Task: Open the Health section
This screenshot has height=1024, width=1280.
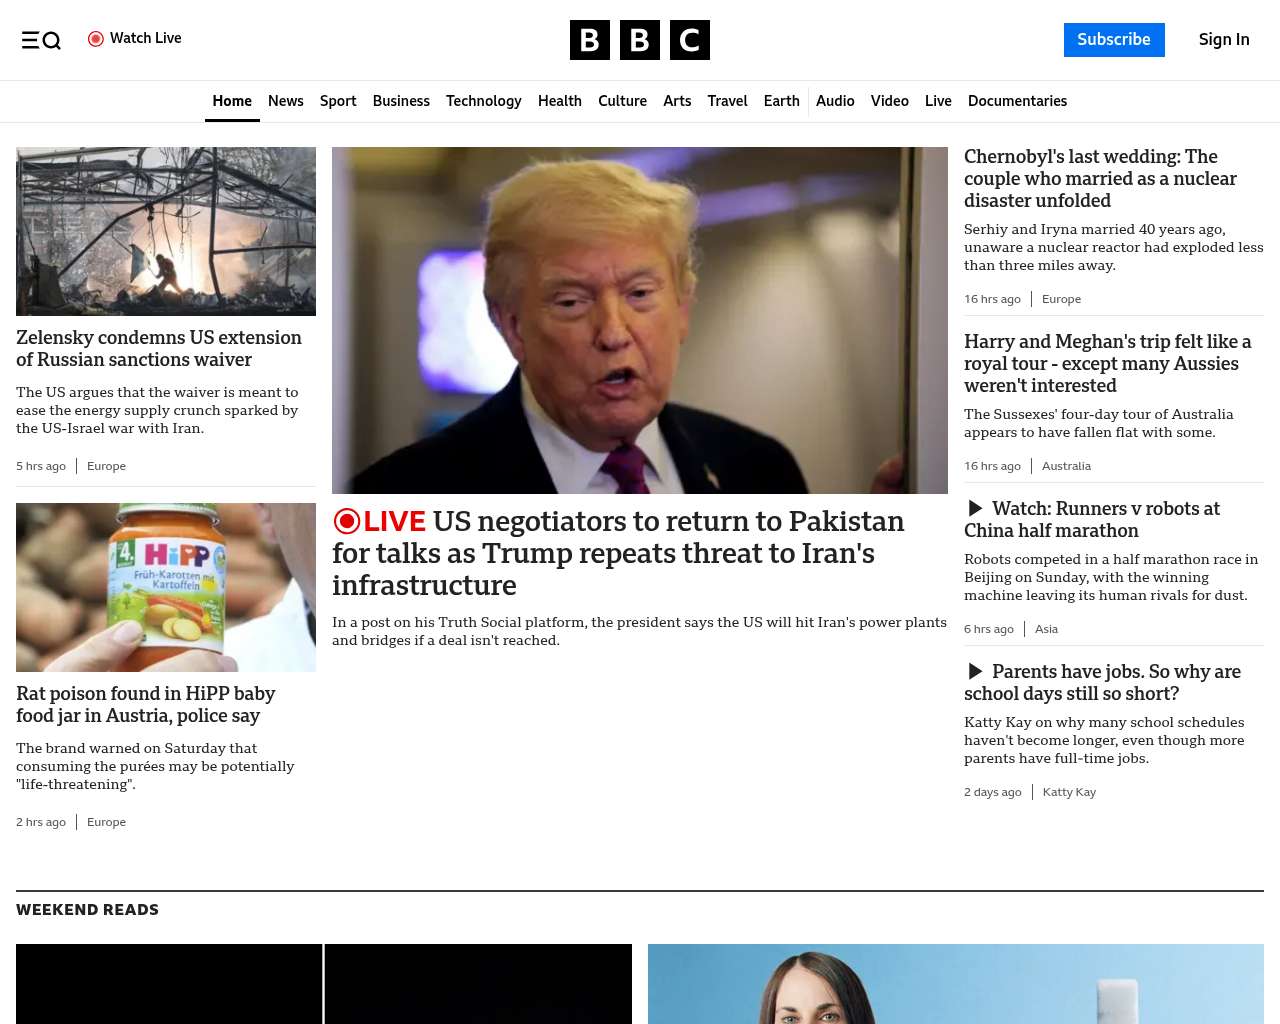Action: coord(560,101)
